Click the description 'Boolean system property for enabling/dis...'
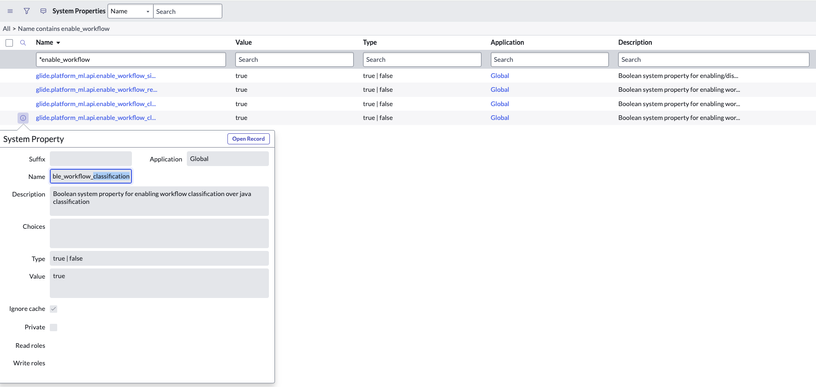 pyautogui.click(x=678, y=76)
